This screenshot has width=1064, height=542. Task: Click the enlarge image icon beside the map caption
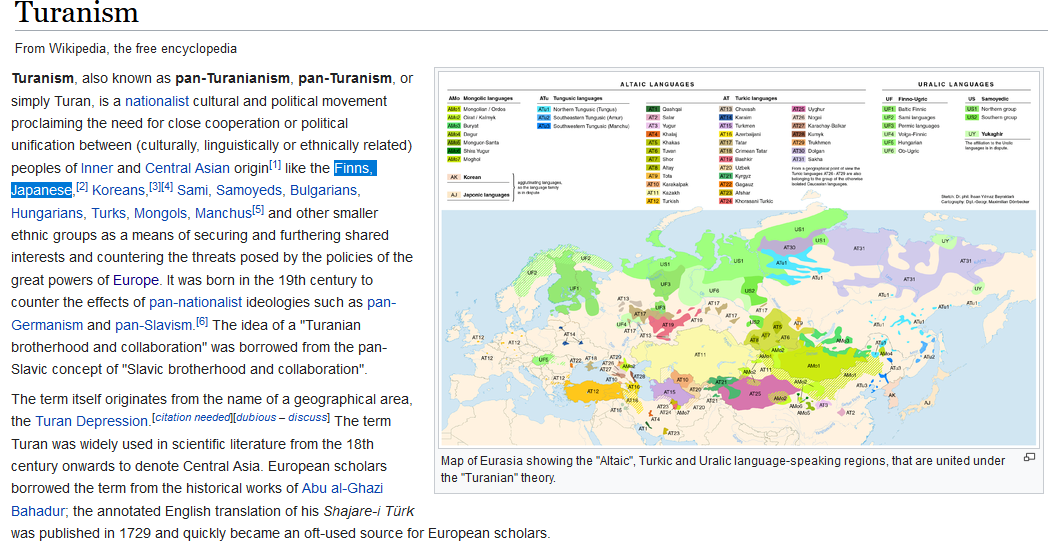click(x=1029, y=457)
